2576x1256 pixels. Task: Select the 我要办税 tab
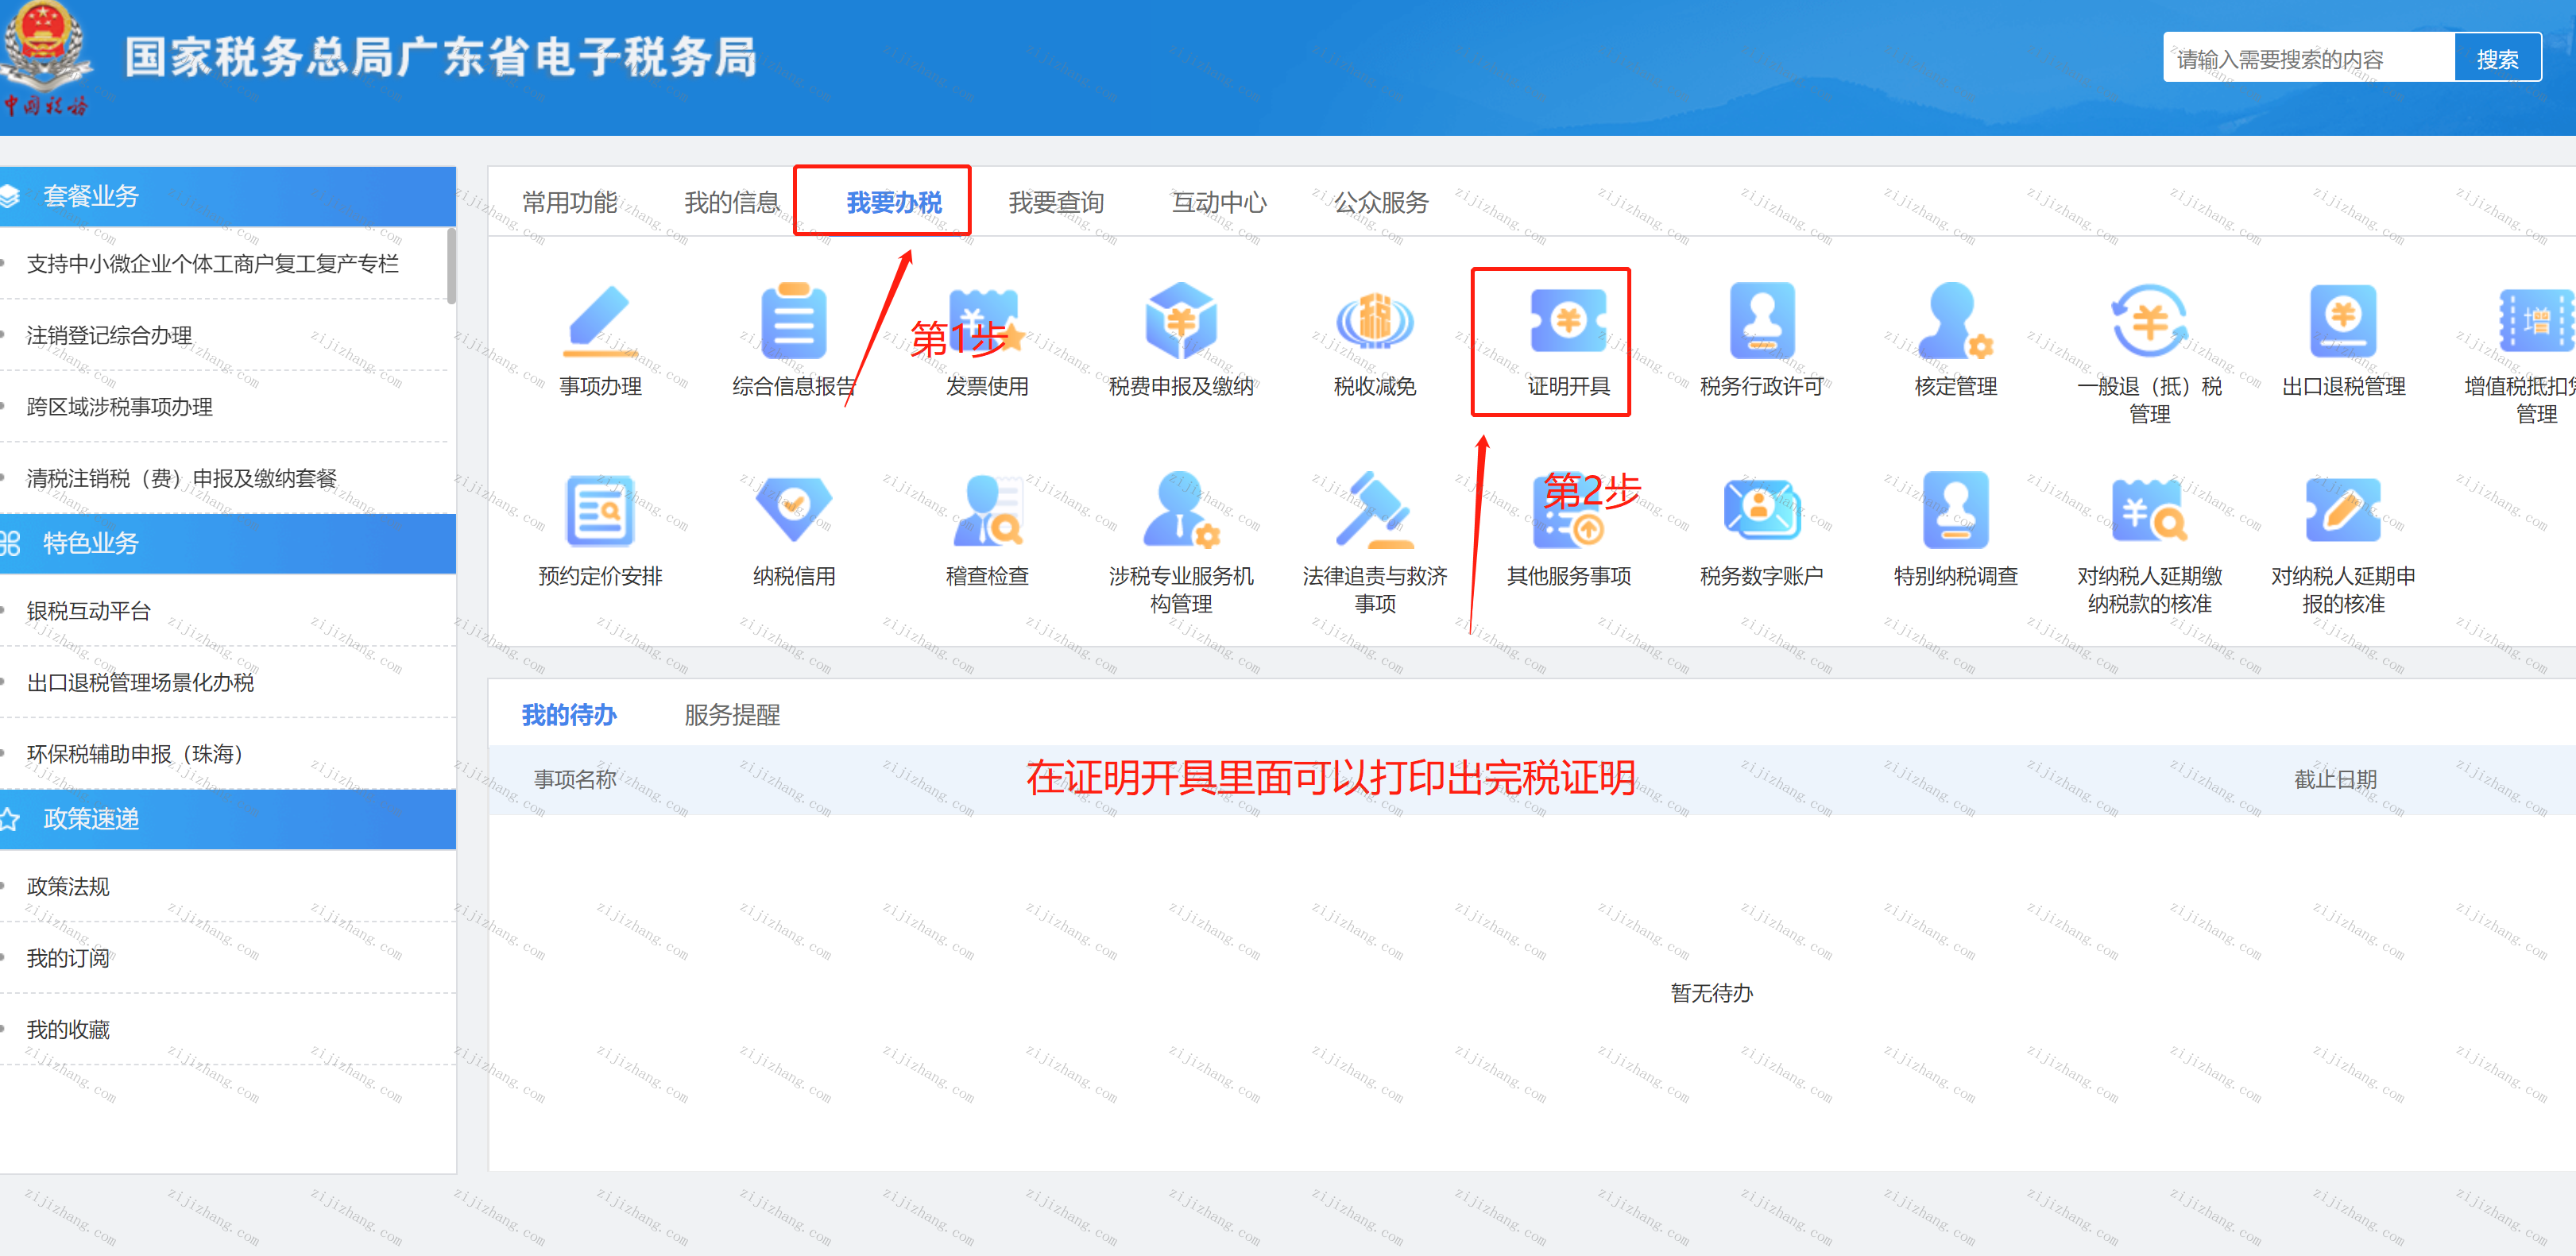(x=894, y=203)
